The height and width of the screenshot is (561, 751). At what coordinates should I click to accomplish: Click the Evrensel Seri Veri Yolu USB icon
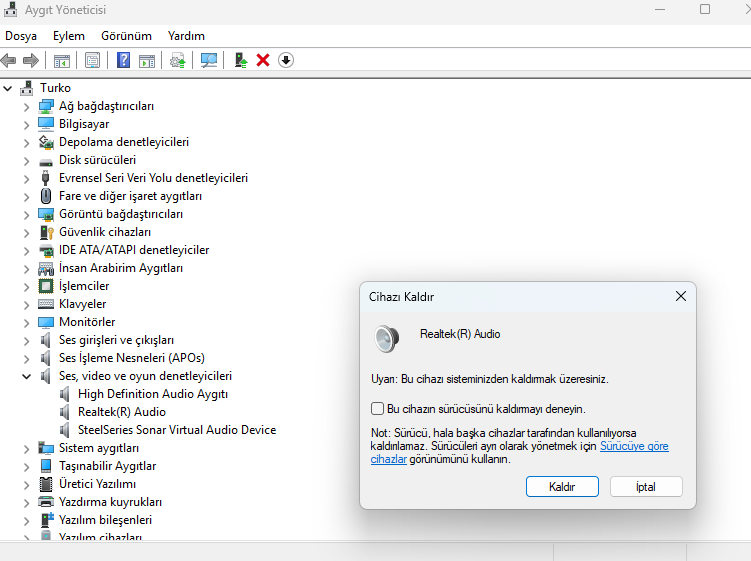tap(46, 178)
